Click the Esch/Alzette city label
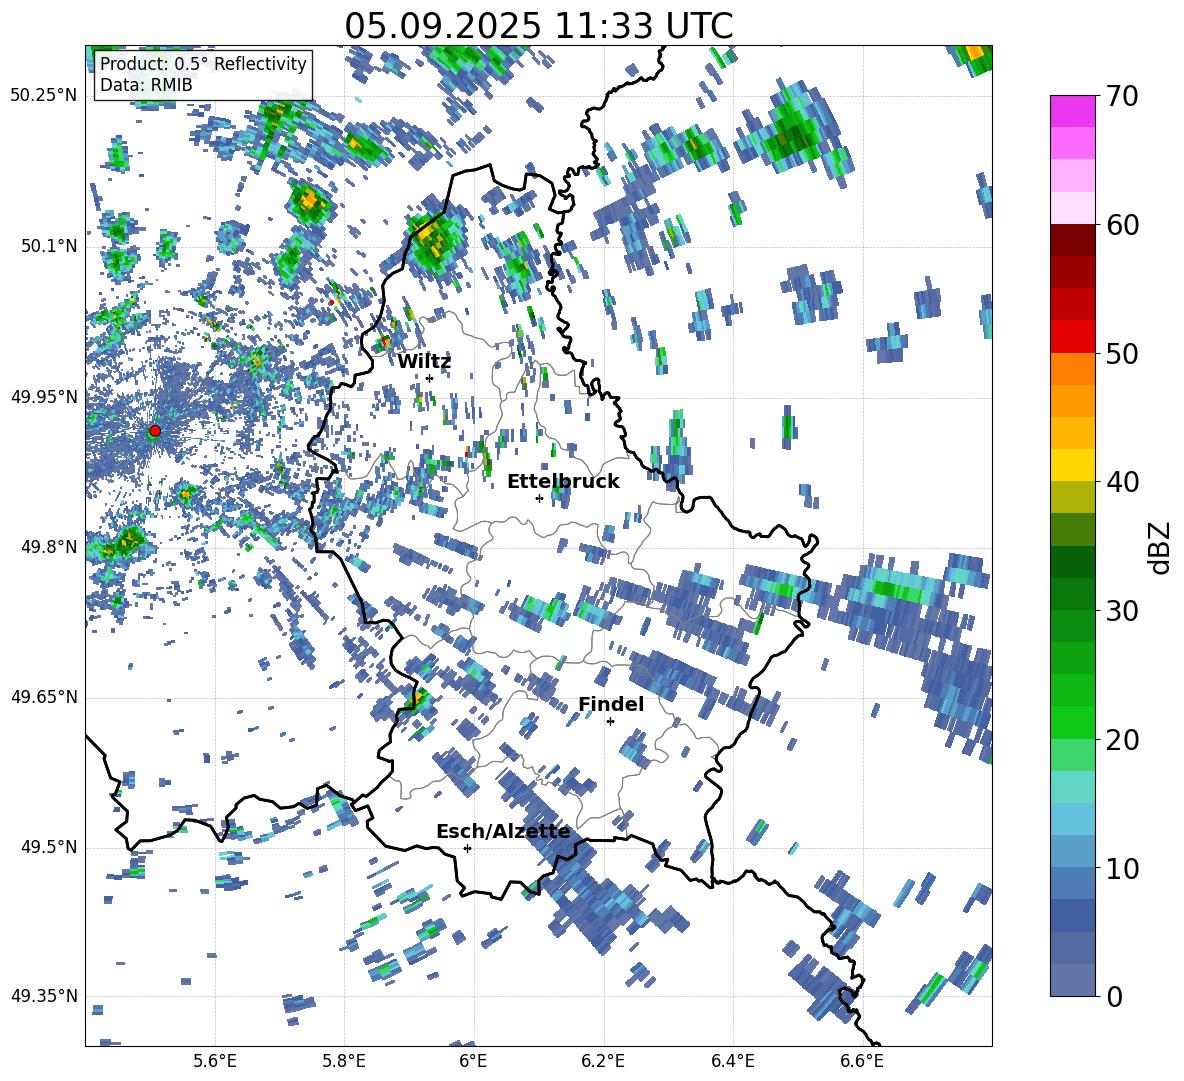1184x1081 pixels. pos(503,832)
